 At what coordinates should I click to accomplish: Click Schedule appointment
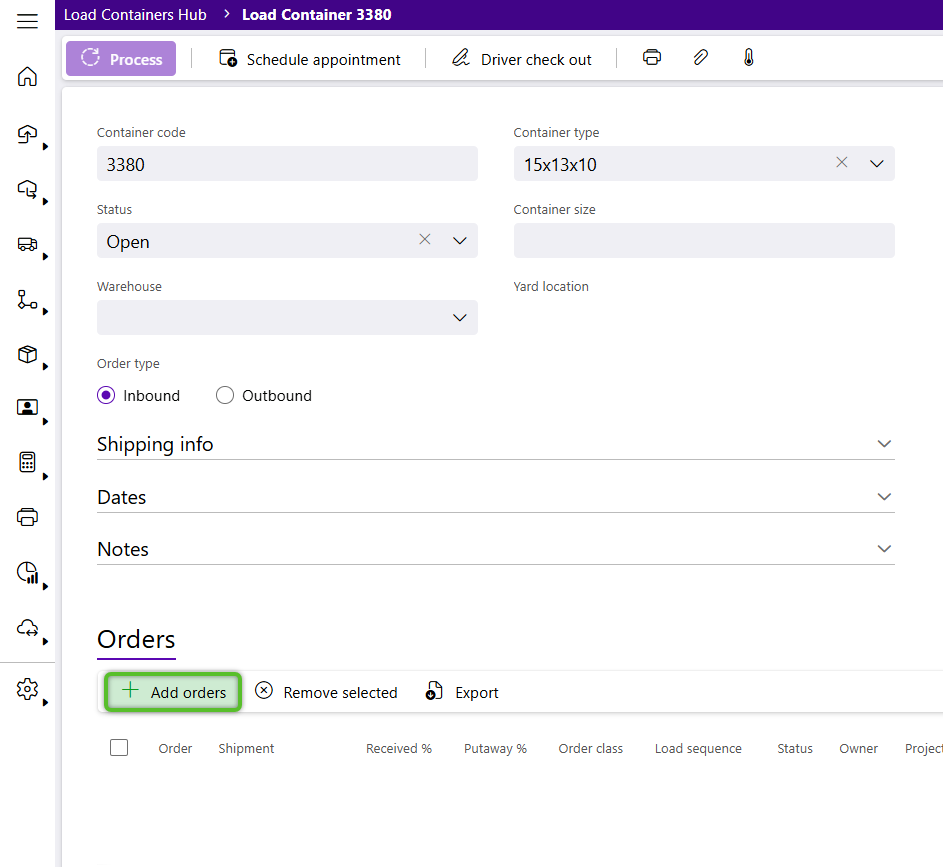point(310,59)
